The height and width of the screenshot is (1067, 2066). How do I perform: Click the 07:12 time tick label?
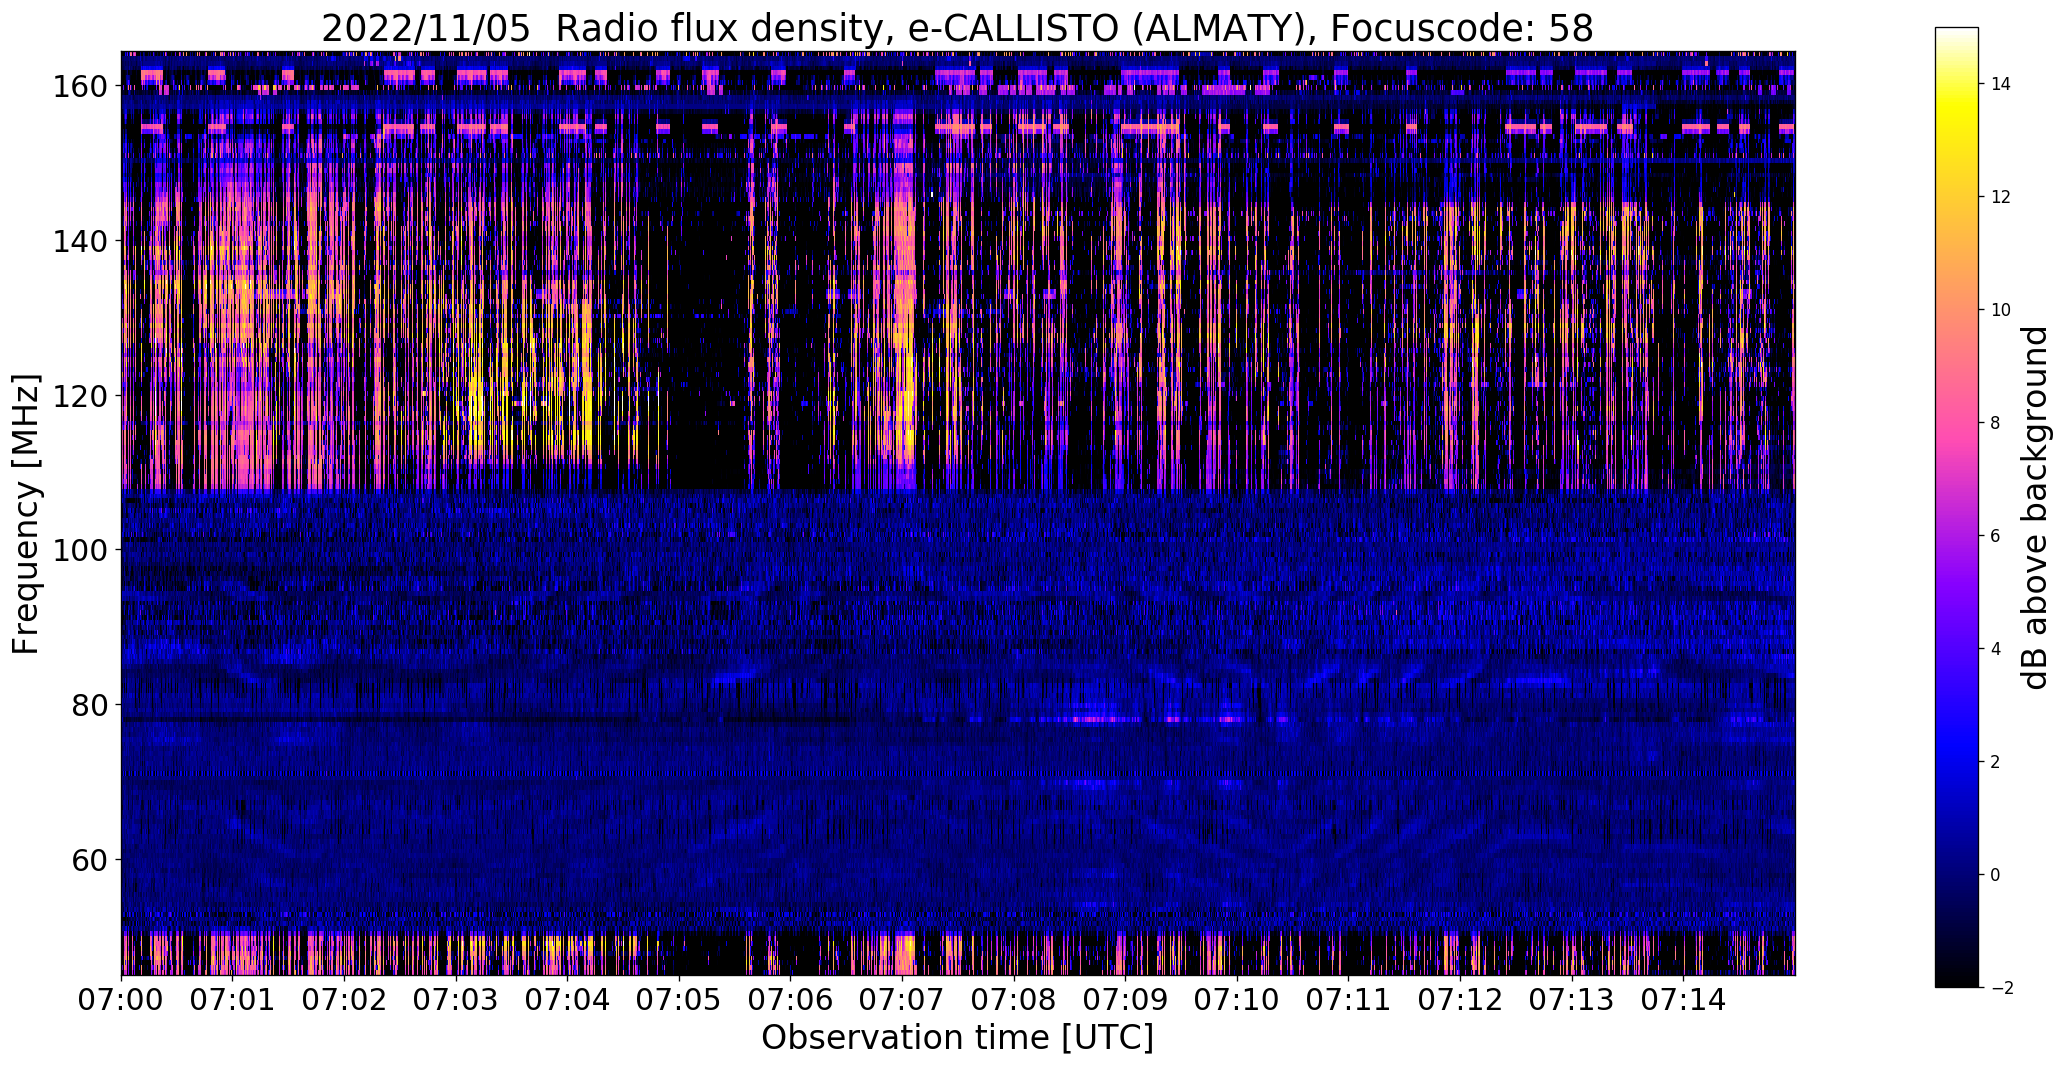click(1461, 1000)
